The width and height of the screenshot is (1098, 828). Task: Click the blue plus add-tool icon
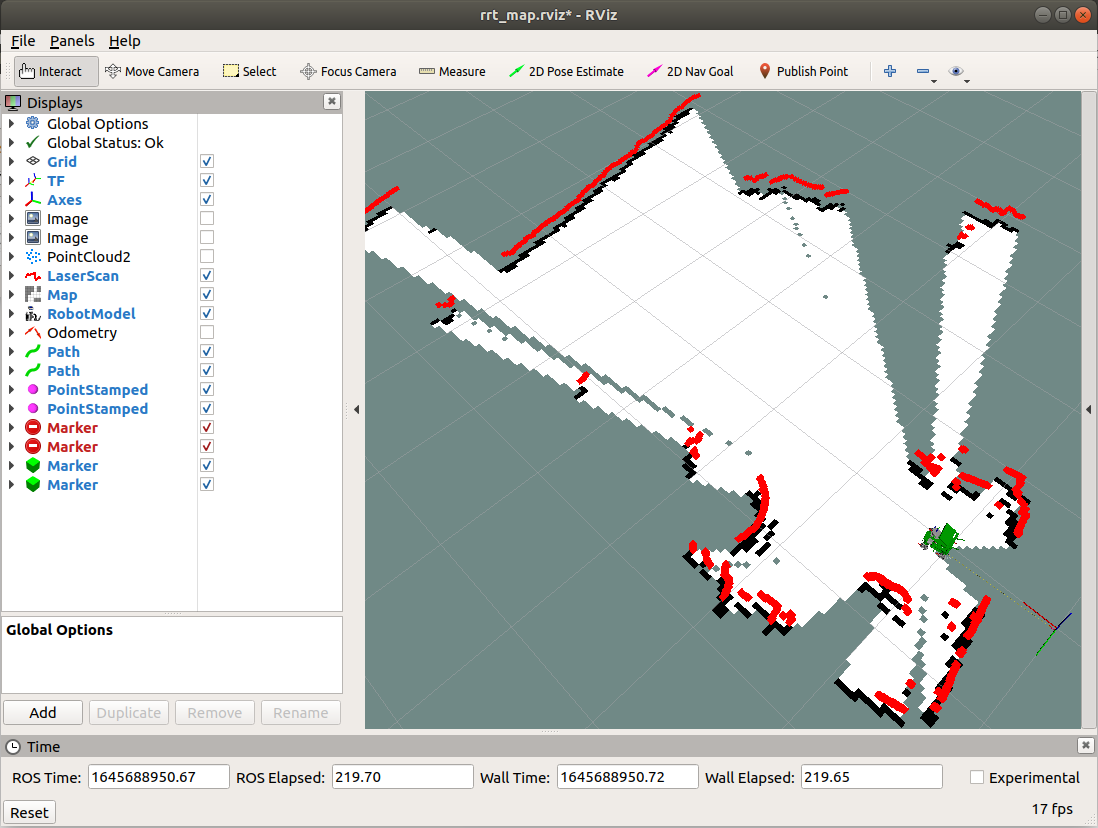(x=890, y=71)
